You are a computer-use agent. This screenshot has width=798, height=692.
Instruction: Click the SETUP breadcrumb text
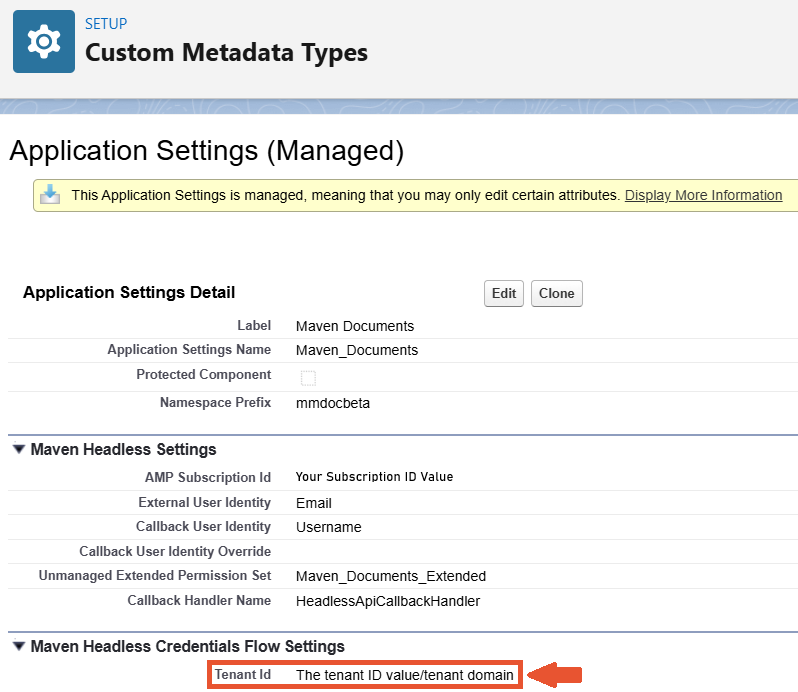pos(106,23)
